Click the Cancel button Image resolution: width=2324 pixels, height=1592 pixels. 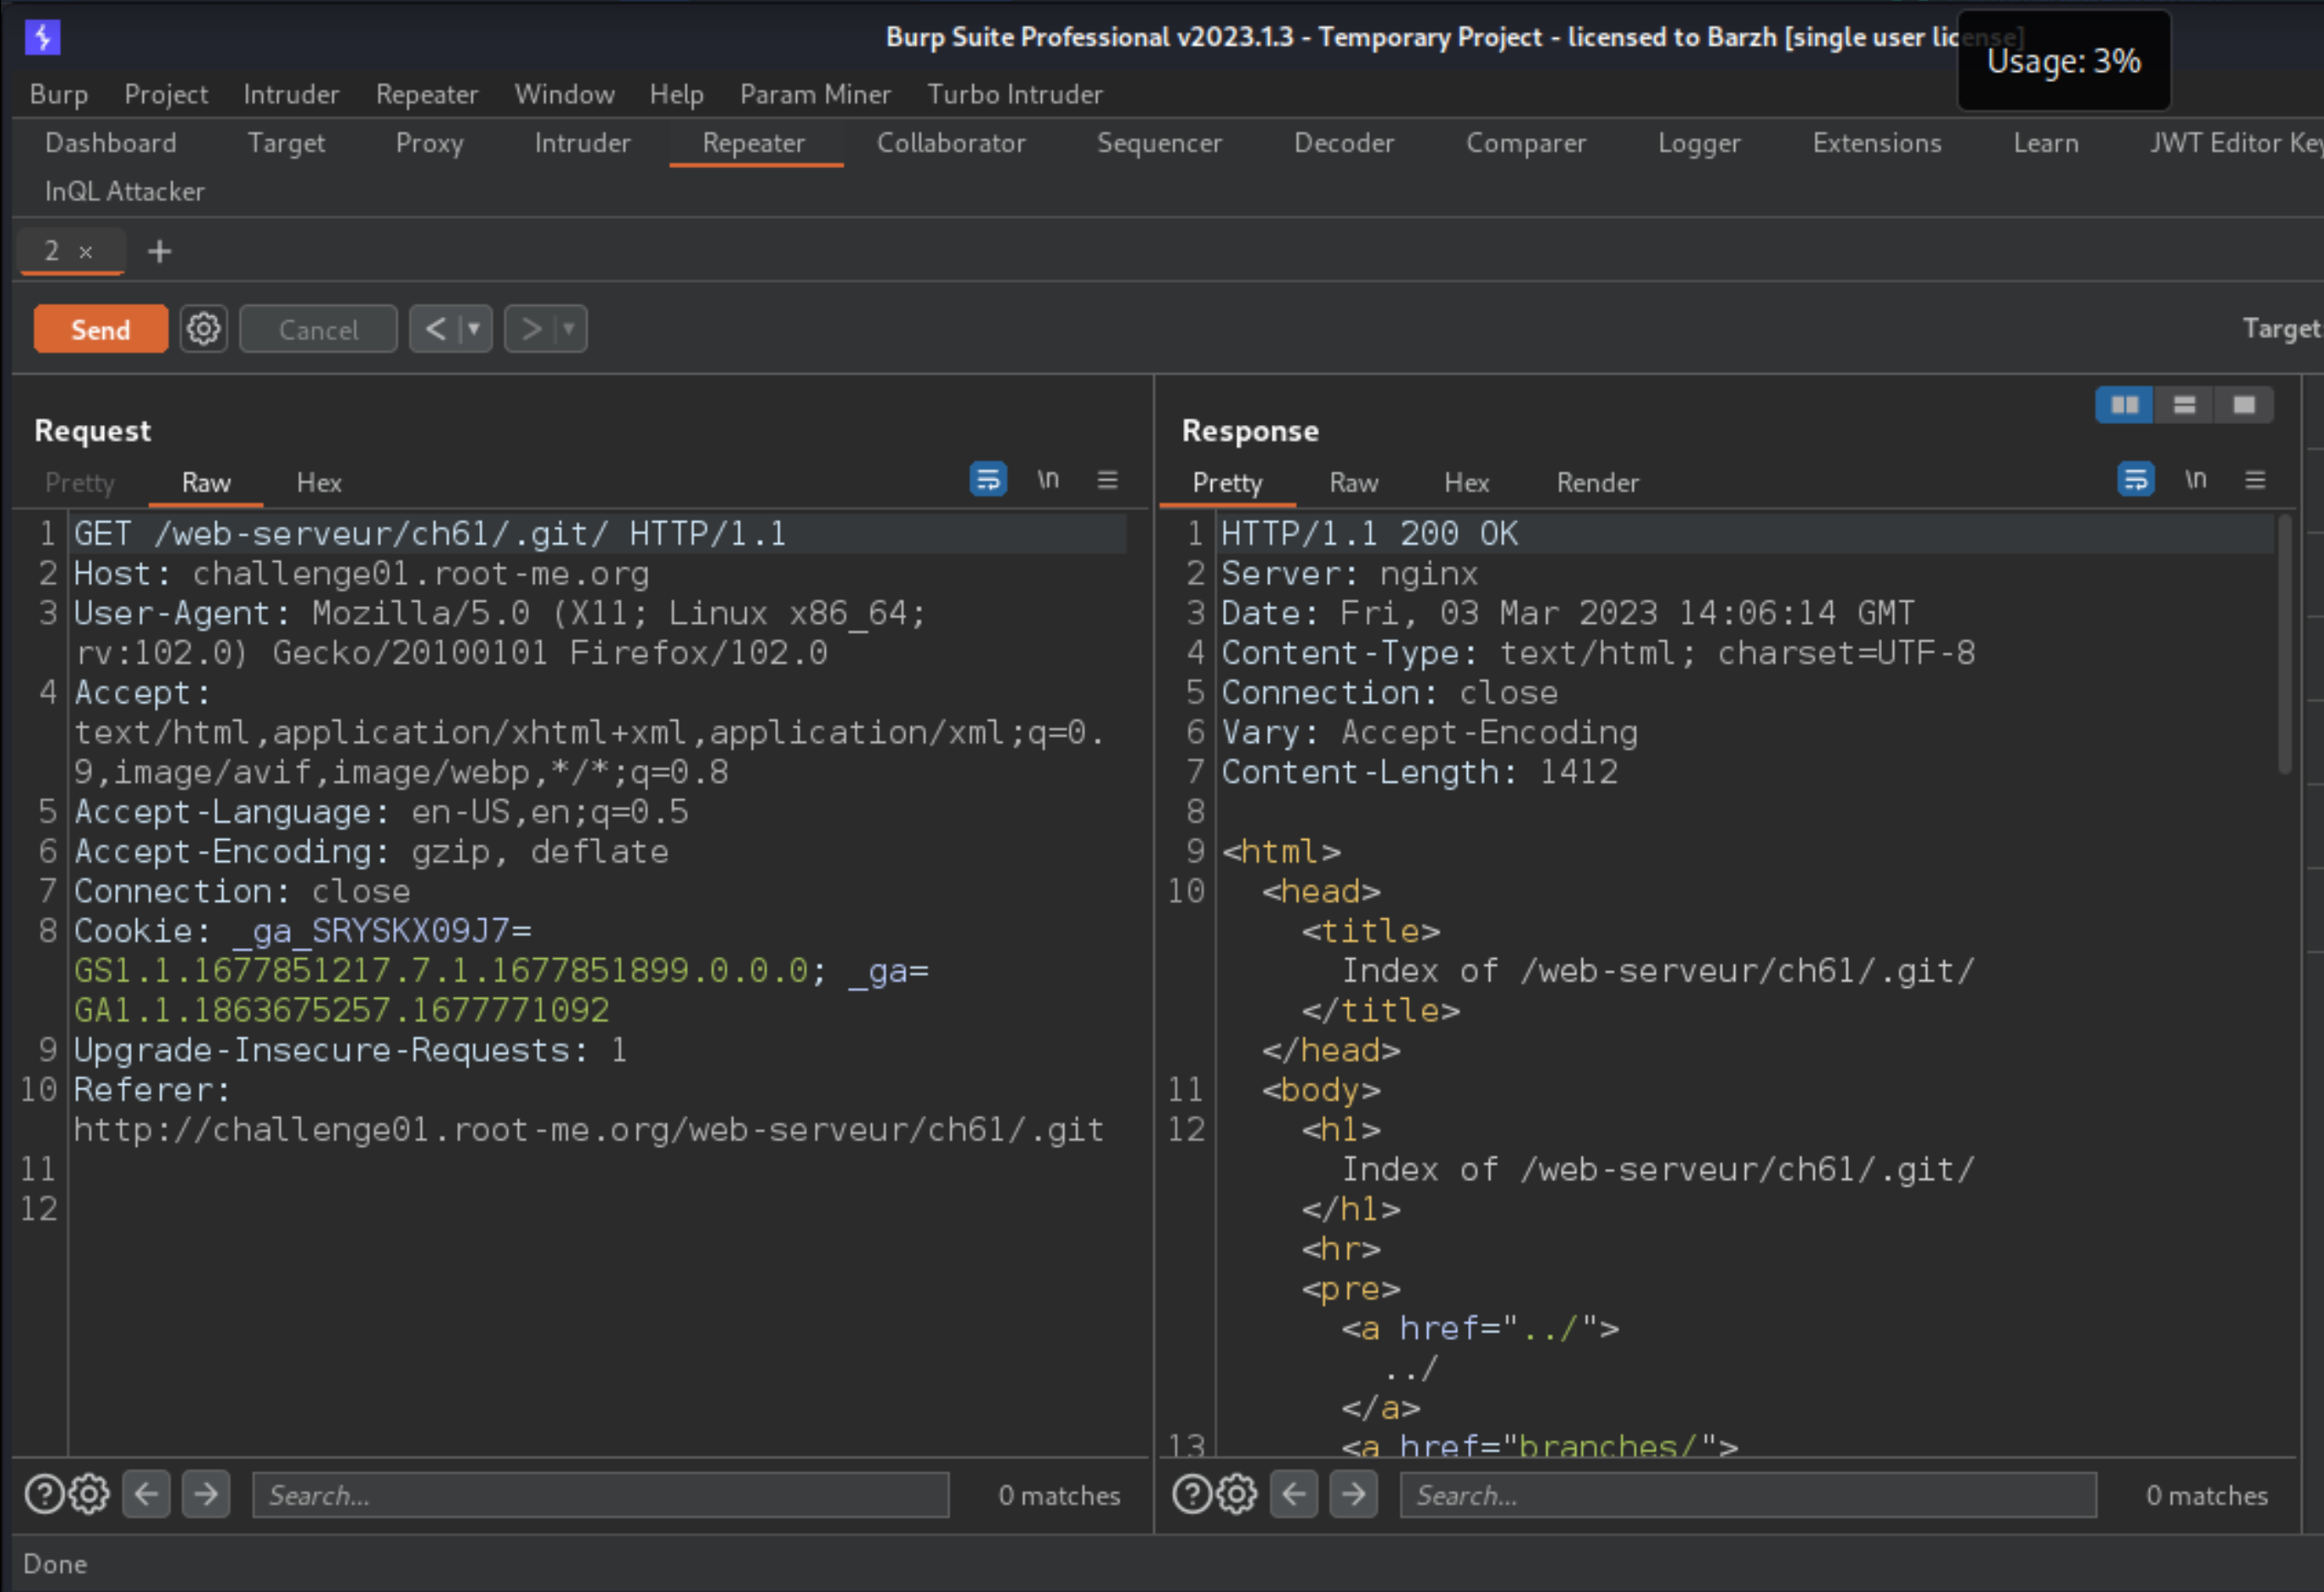click(318, 329)
